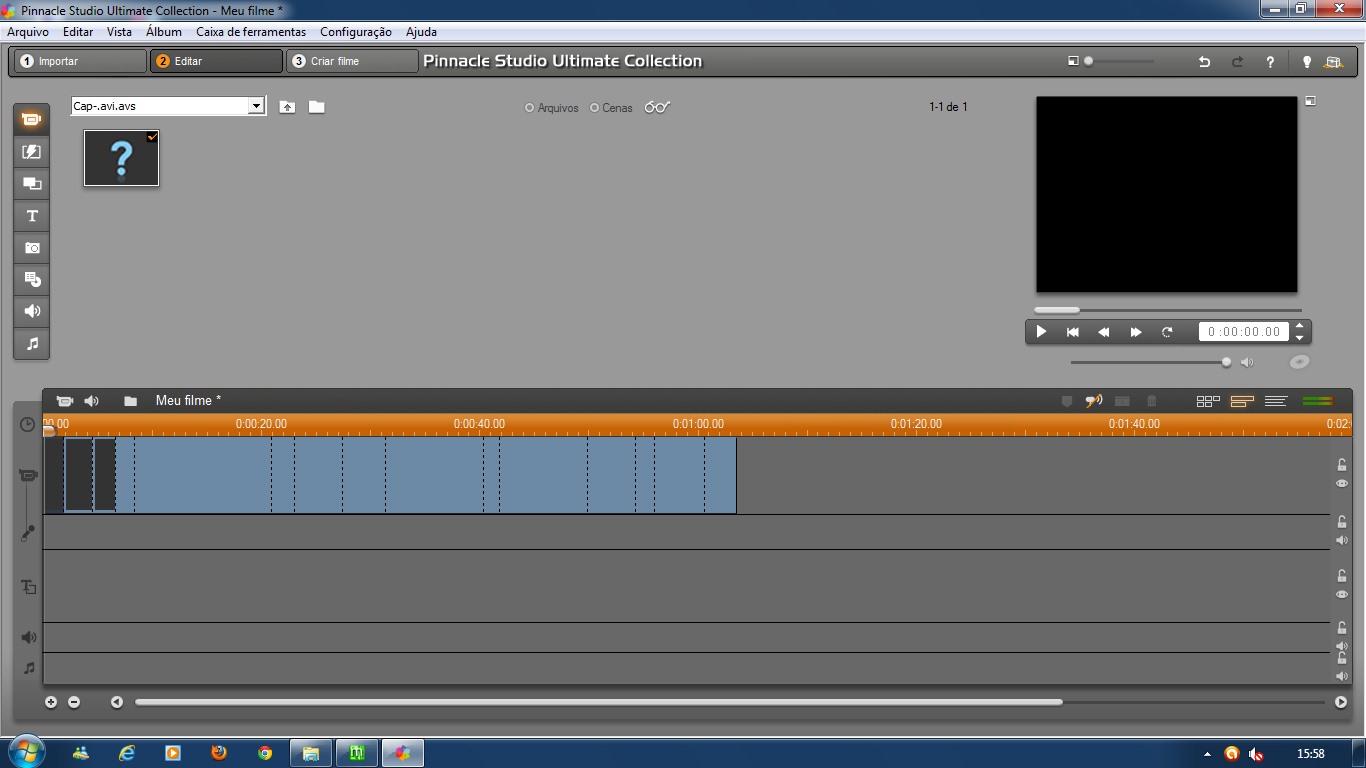This screenshot has height=768, width=1366.
Task: Lock the title overlay track
Action: [x=1342, y=576]
